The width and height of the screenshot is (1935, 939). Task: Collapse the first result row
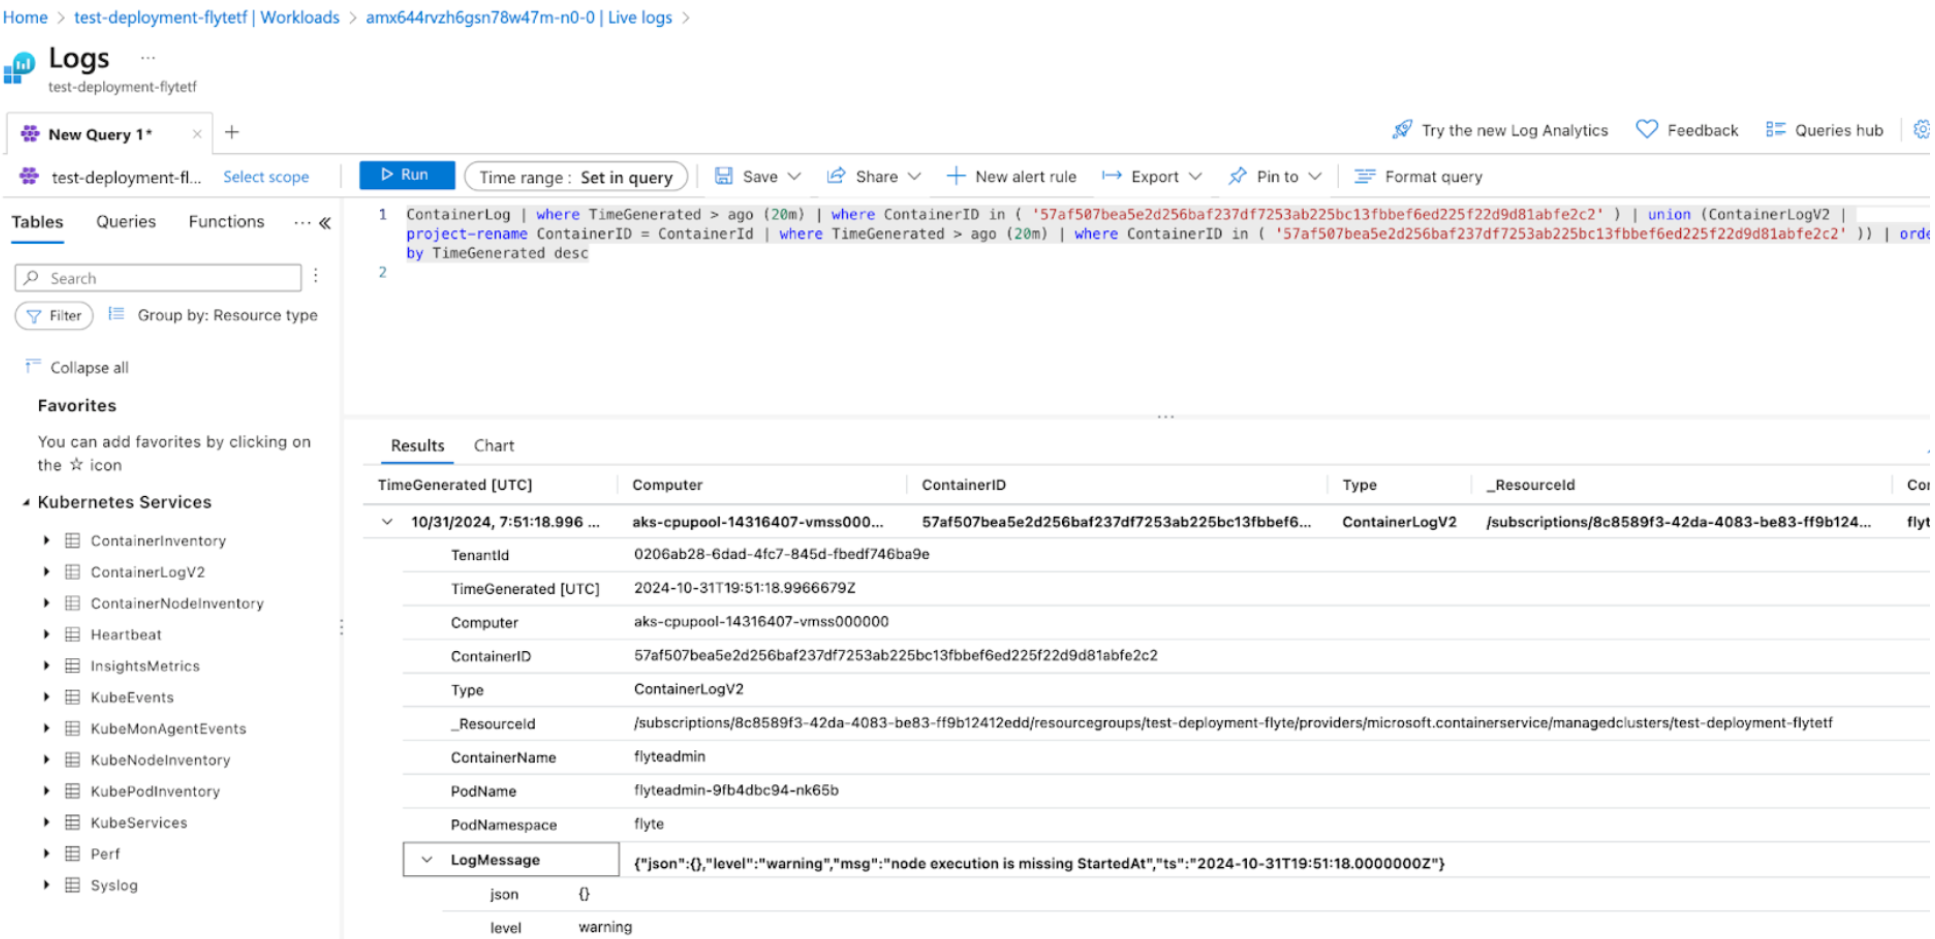[x=387, y=522]
